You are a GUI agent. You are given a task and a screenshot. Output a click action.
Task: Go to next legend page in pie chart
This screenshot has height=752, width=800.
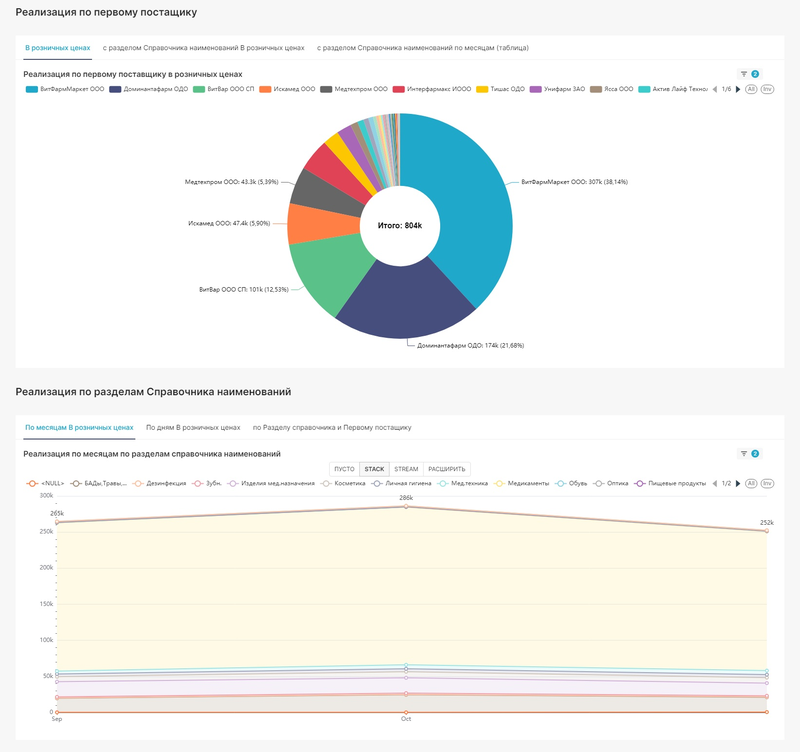(738, 89)
